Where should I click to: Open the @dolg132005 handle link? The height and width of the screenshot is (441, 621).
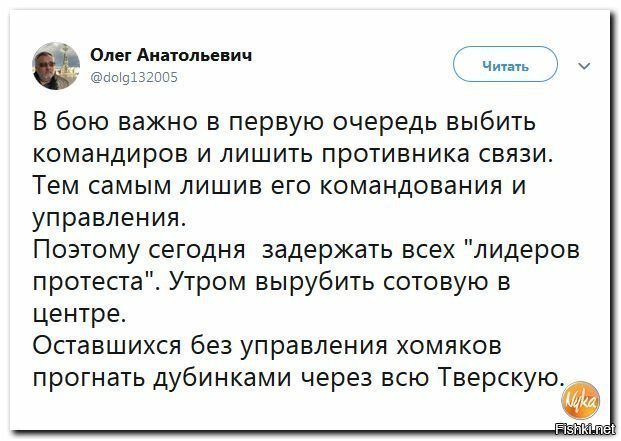134,77
